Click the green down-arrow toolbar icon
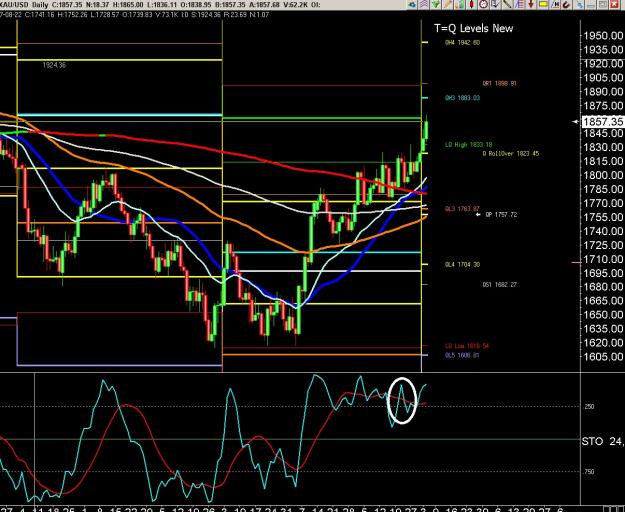This screenshot has width=625, height=512. coord(436,4)
